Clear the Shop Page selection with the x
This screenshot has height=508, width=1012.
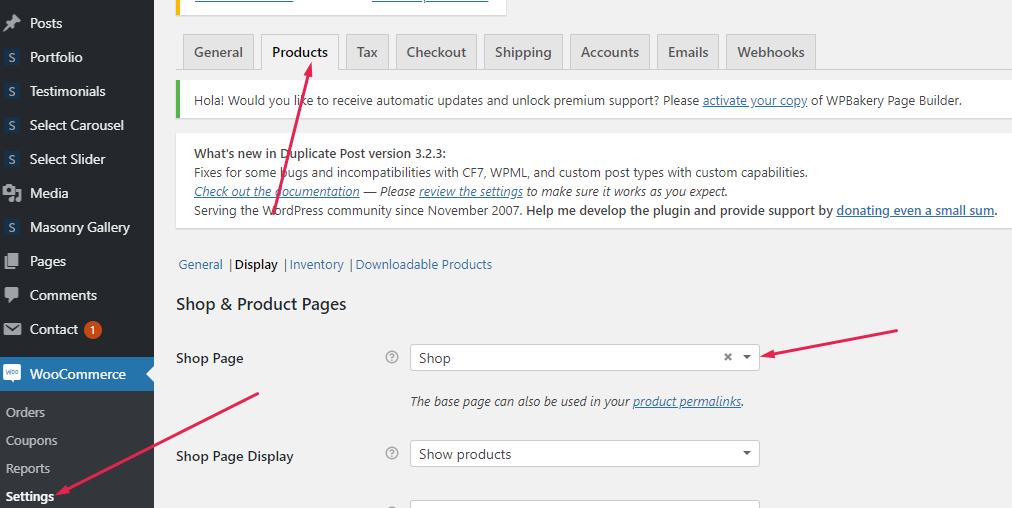[728, 357]
